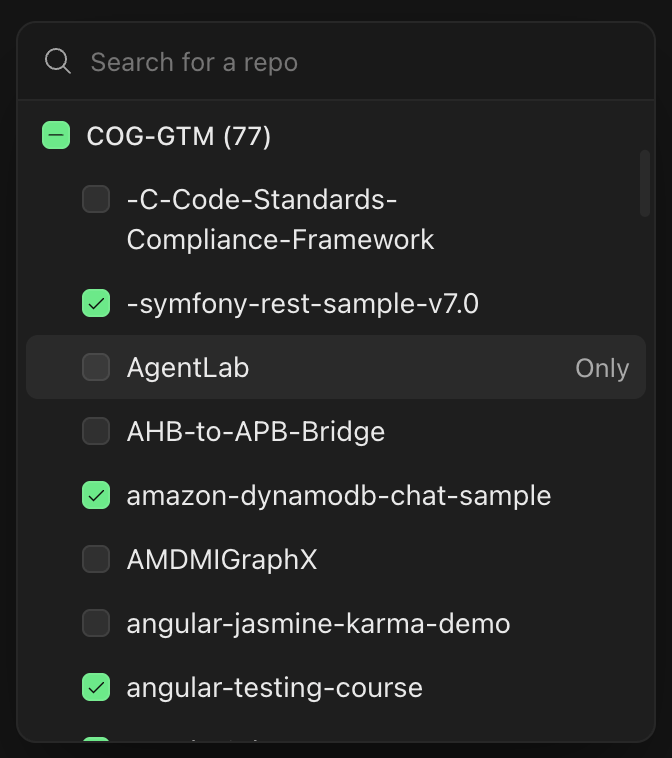Check the AgentLab repo checkbox
This screenshot has height=758, width=672.
[96, 367]
